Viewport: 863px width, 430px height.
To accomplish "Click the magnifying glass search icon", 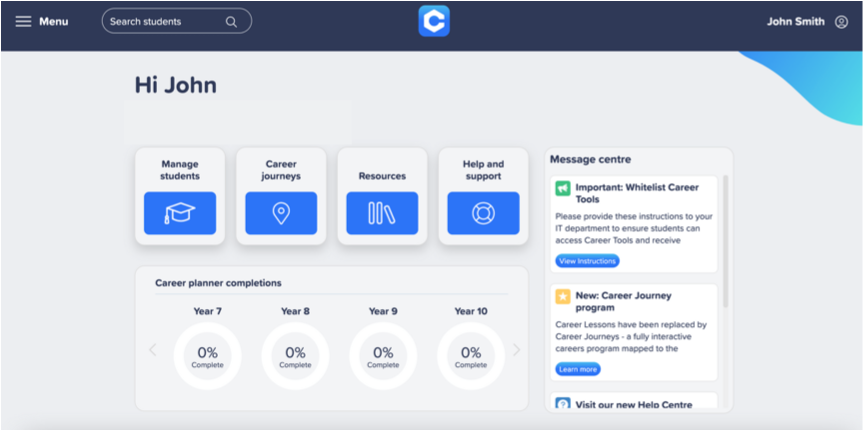I will click(231, 22).
